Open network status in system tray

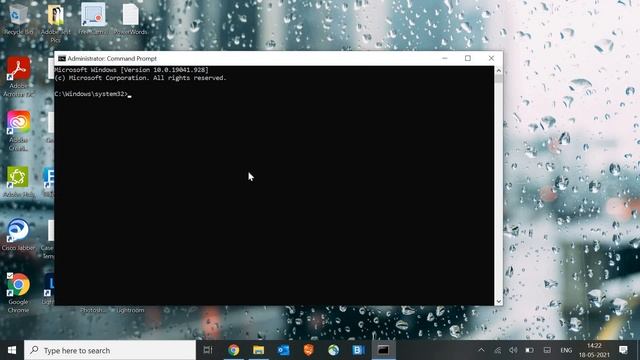[497, 350]
